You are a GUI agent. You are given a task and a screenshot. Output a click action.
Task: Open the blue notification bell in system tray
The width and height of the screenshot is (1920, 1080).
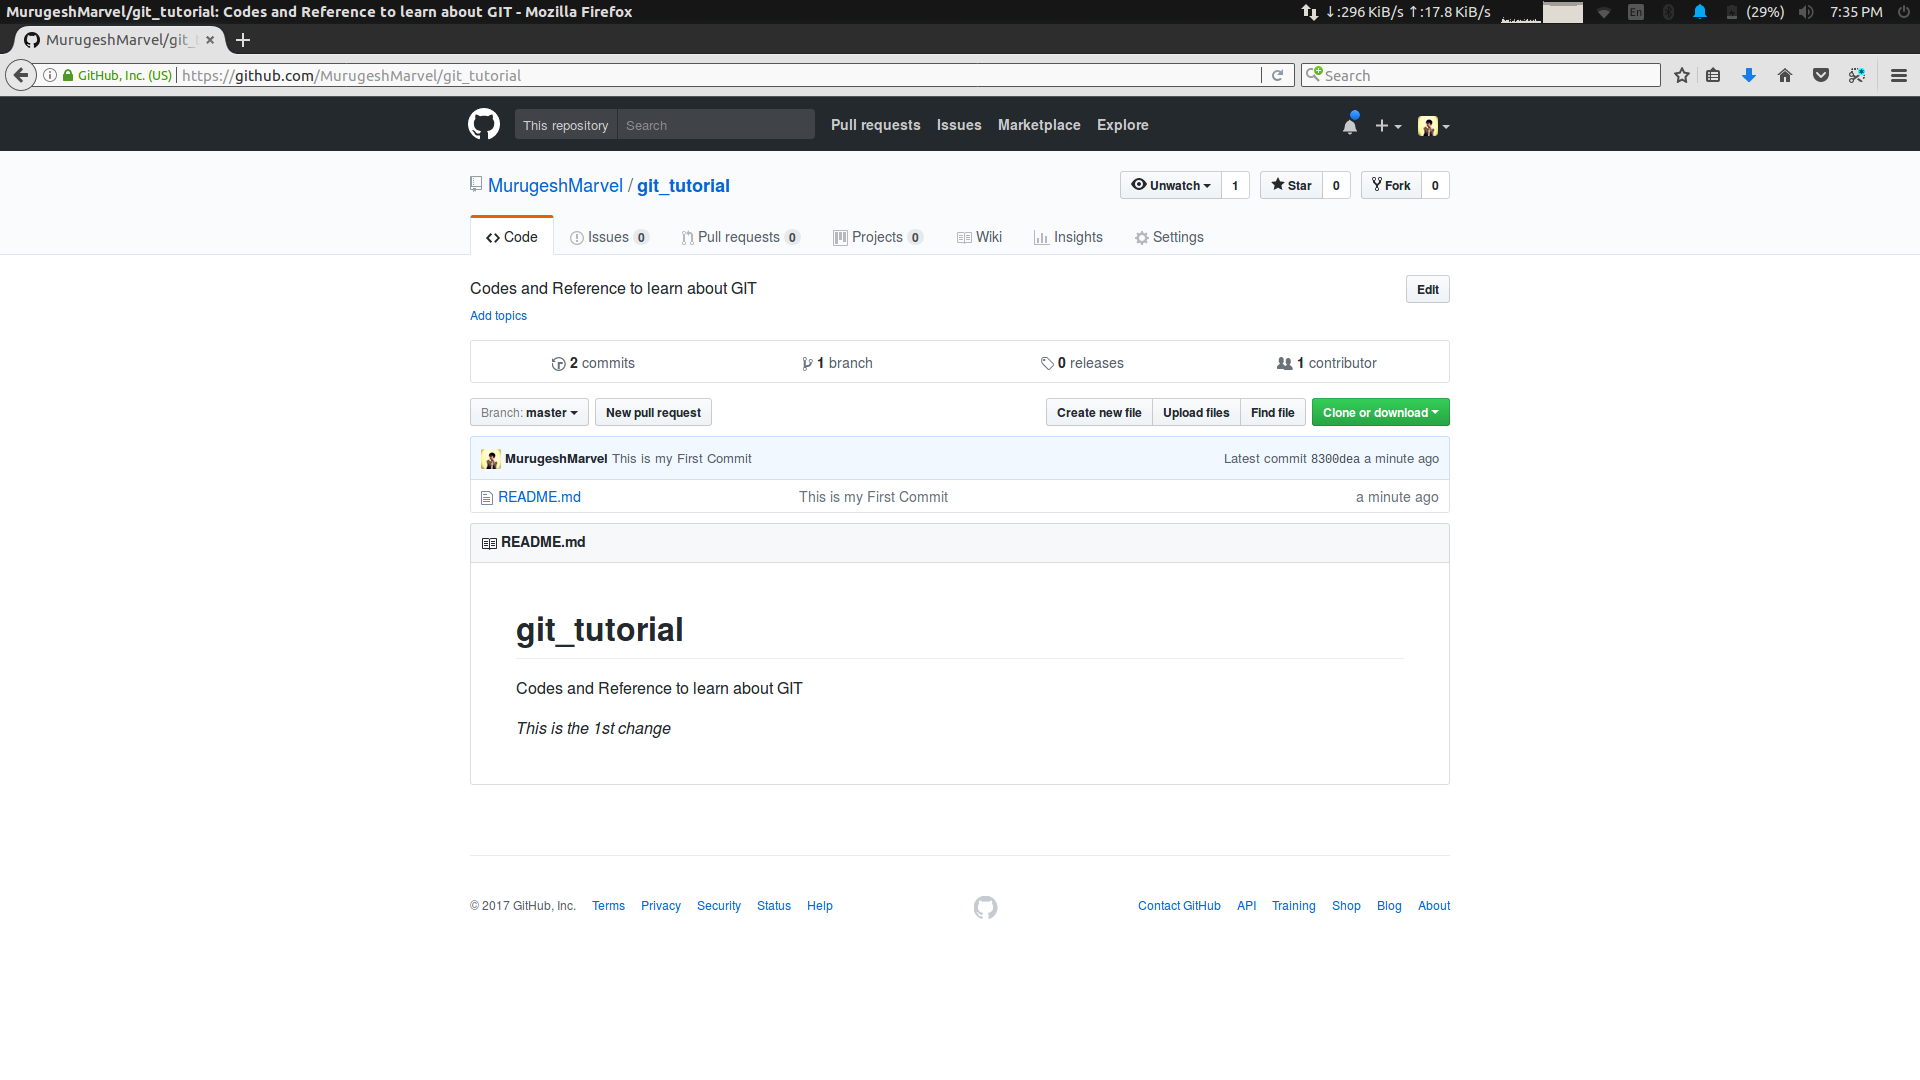click(1700, 12)
